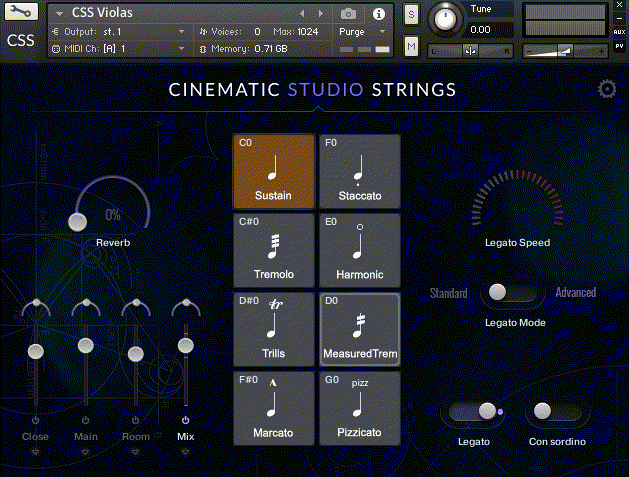The image size is (629, 477).
Task: Click the Close mic volume fader
Action: click(36, 351)
